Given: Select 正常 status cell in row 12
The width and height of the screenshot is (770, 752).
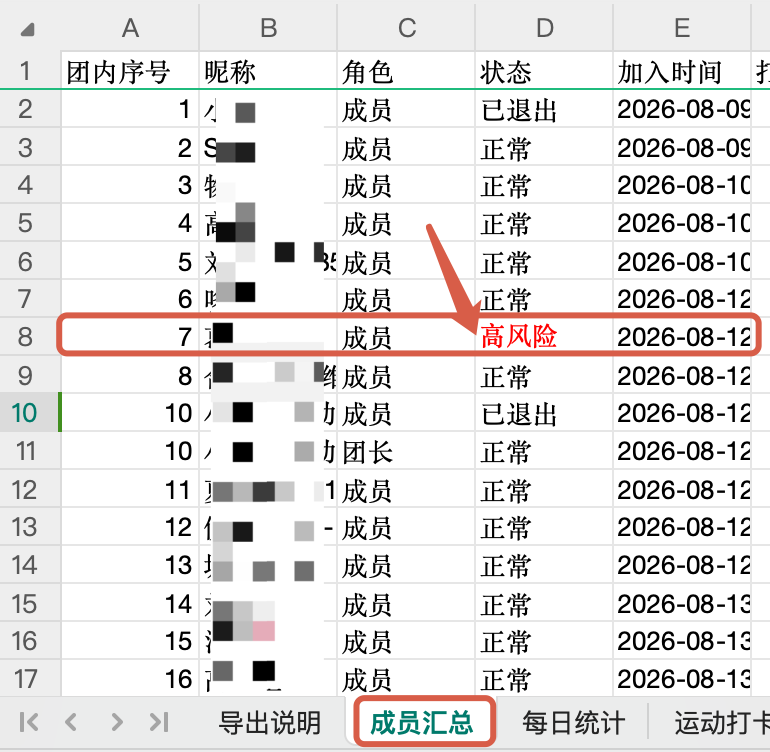Looking at the screenshot, I should [x=544, y=490].
